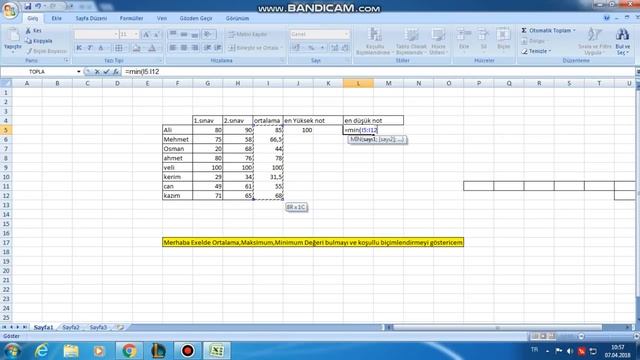Click the Kopyala copy icon
The width and height of the screenshot is (640, 360).
click(28, 41)
